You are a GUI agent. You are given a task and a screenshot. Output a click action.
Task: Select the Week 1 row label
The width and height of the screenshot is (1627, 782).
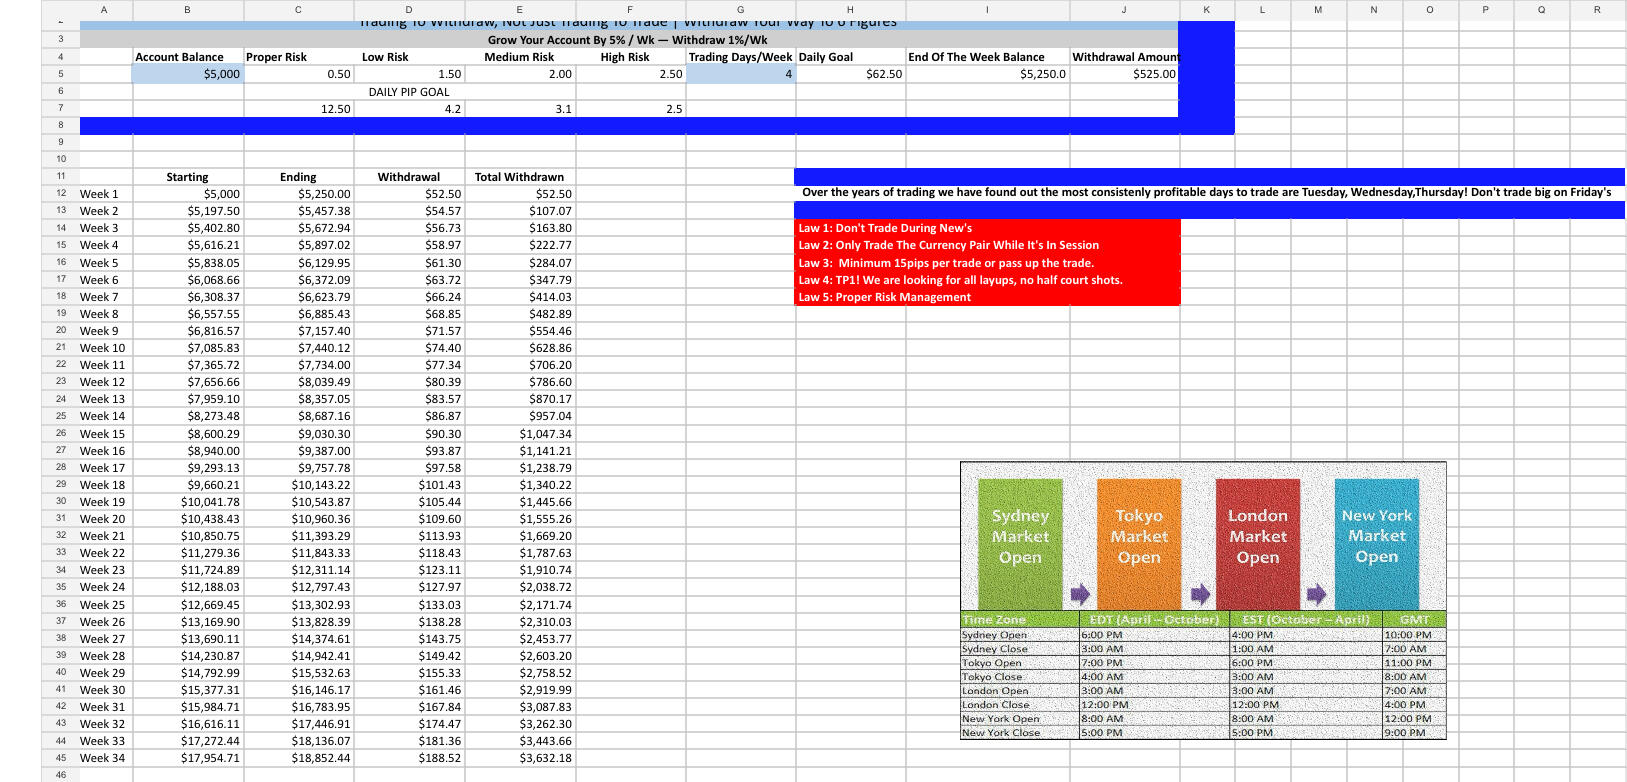coord(105,194)
